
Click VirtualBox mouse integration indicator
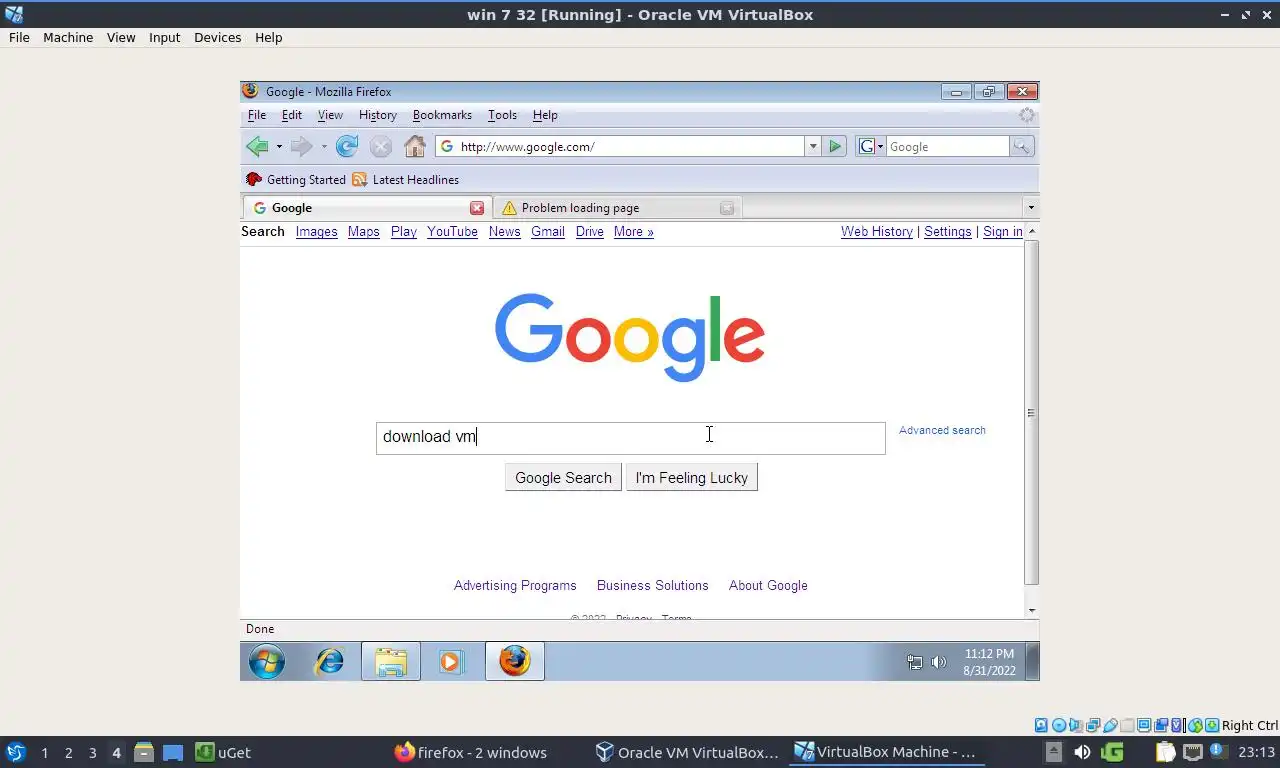pyautogui.click(x=1195, y=725)
